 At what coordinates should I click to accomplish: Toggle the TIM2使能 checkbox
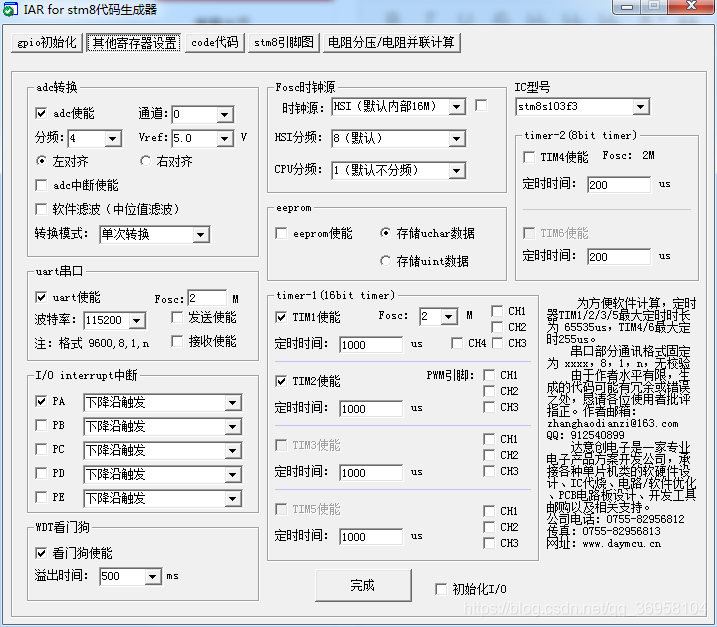[x=281, y=381]
